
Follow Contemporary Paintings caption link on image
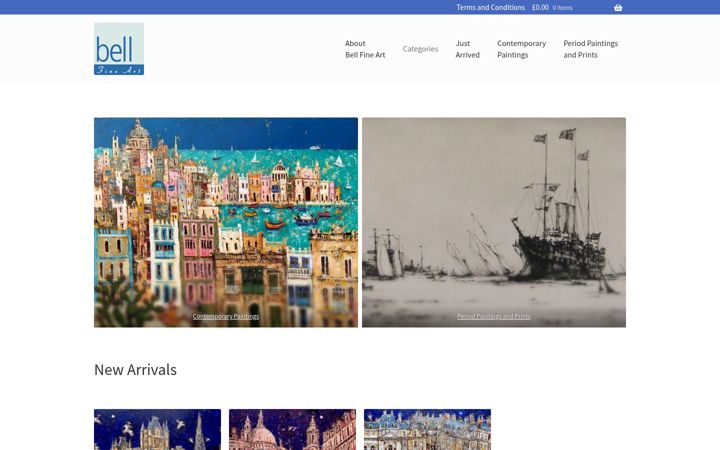coord(226,316)
